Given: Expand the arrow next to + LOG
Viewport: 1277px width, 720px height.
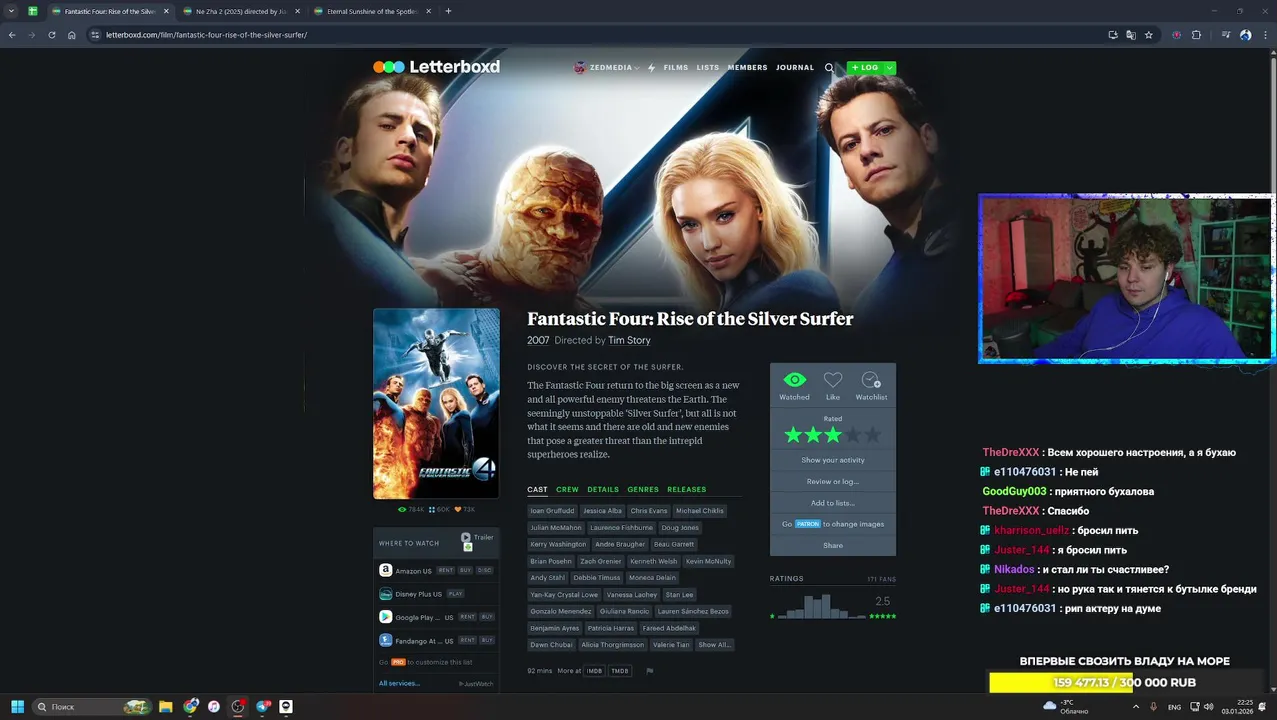Looking at the screenshot, I should click(x=889, y=68).
